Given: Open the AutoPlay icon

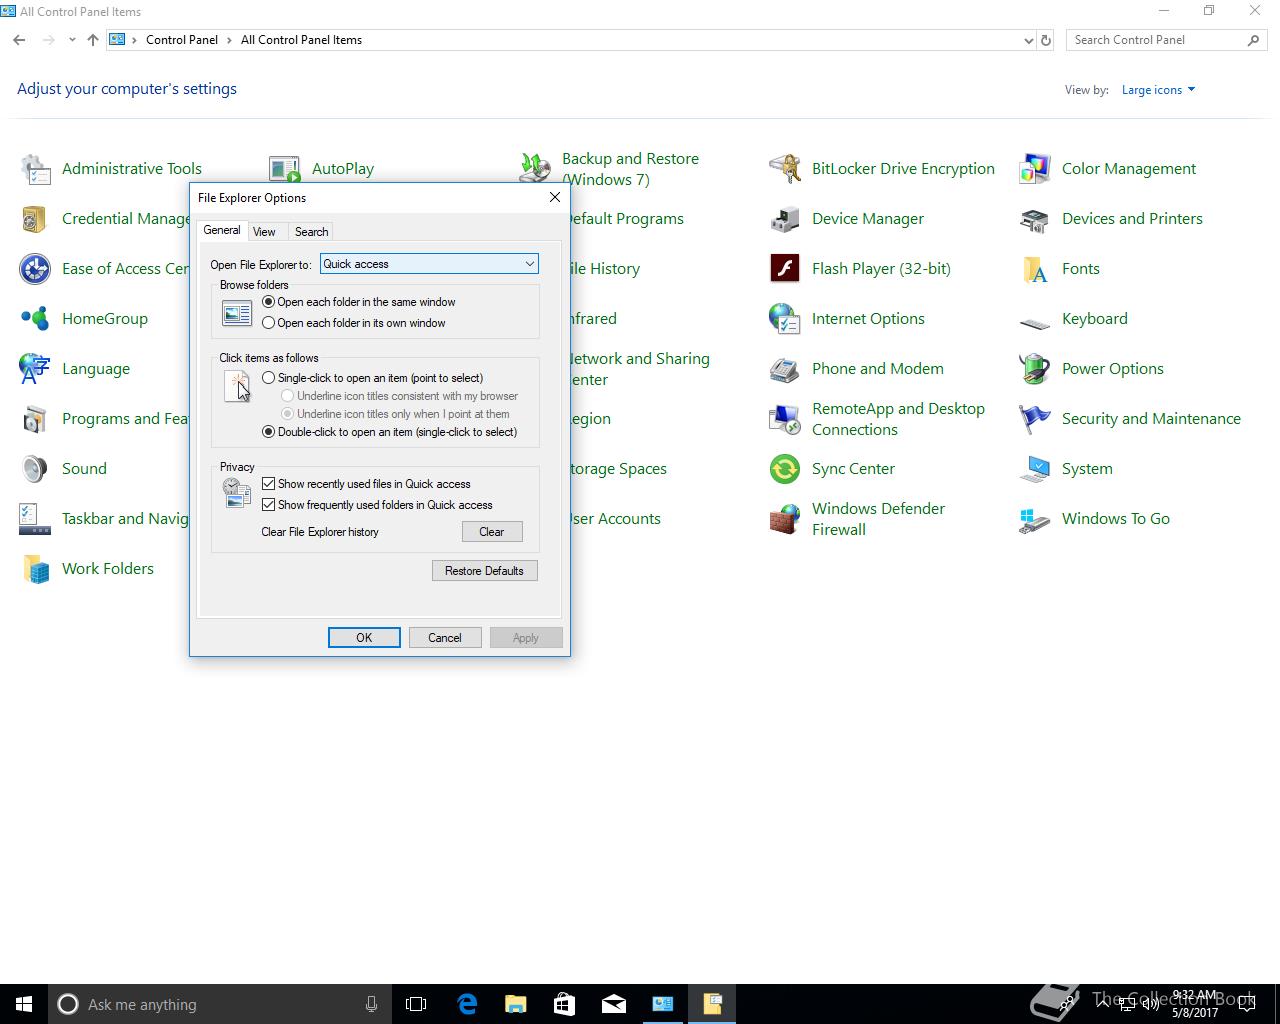Looking at the screenshot, I should [285, 169].
